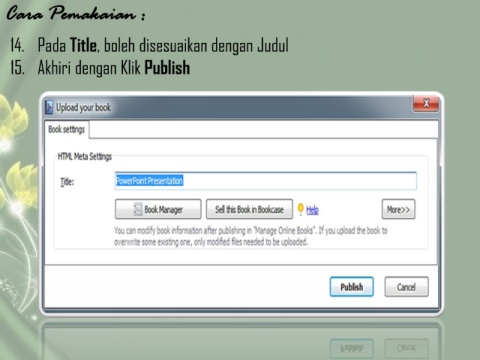Click the Cara Pemakaian slide heading

pyautogui.click(x=76, y=13)
